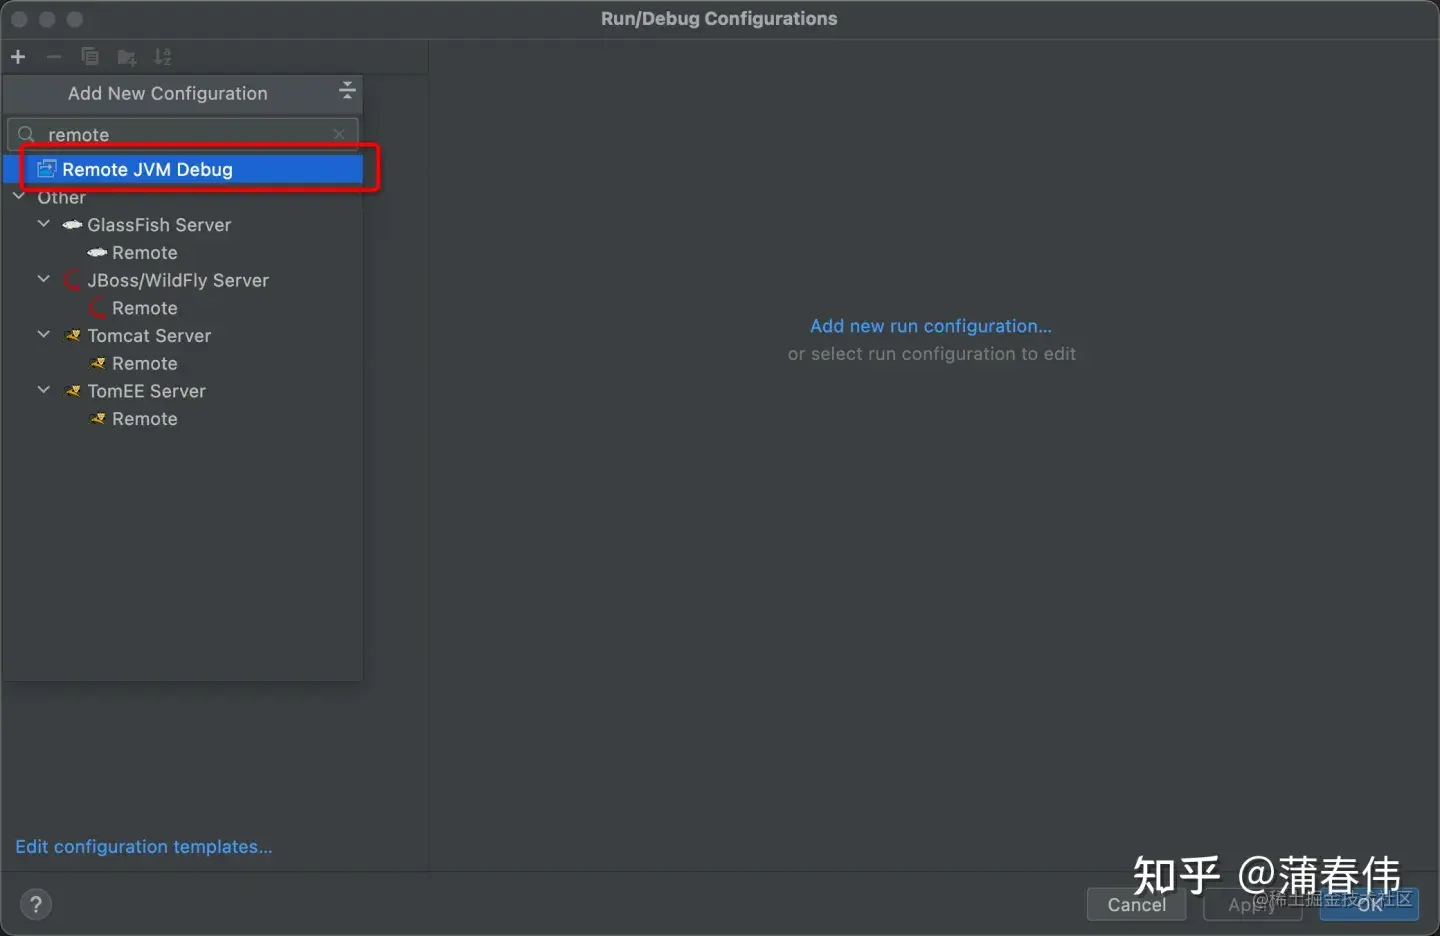1440x936 pixels.
Task: Click the magnifier icon in the search field
Action: pos(27,134)
